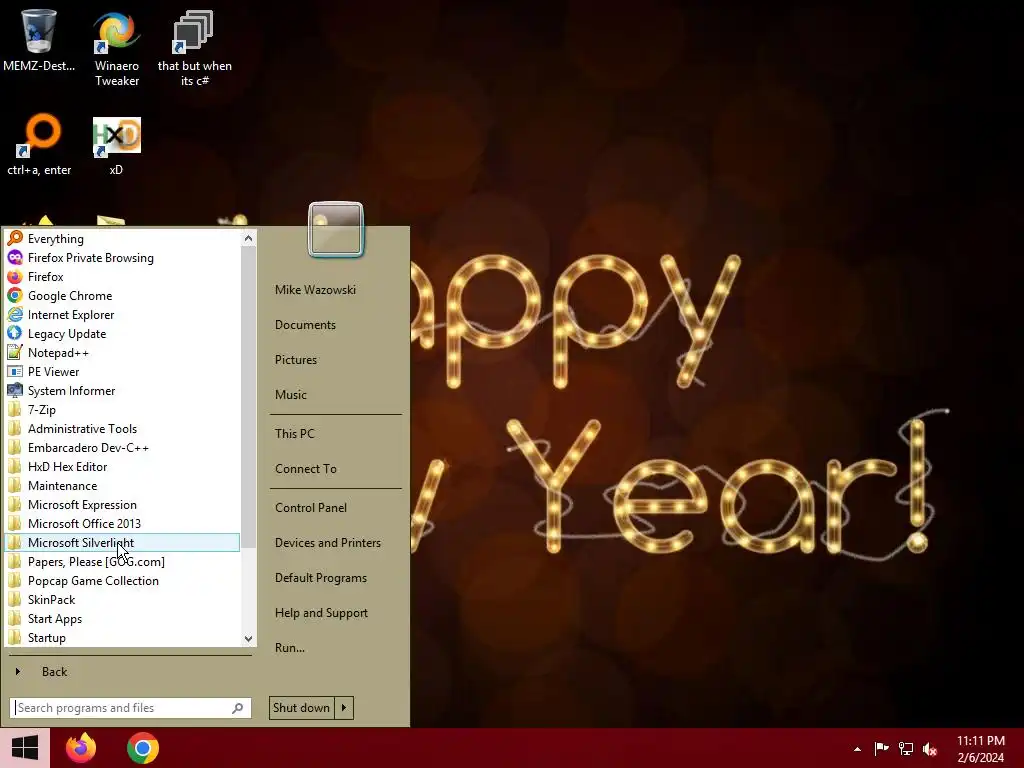Open the Action Center flag tray icon
The image size is (1024, 768).
[x=881, y=748]
